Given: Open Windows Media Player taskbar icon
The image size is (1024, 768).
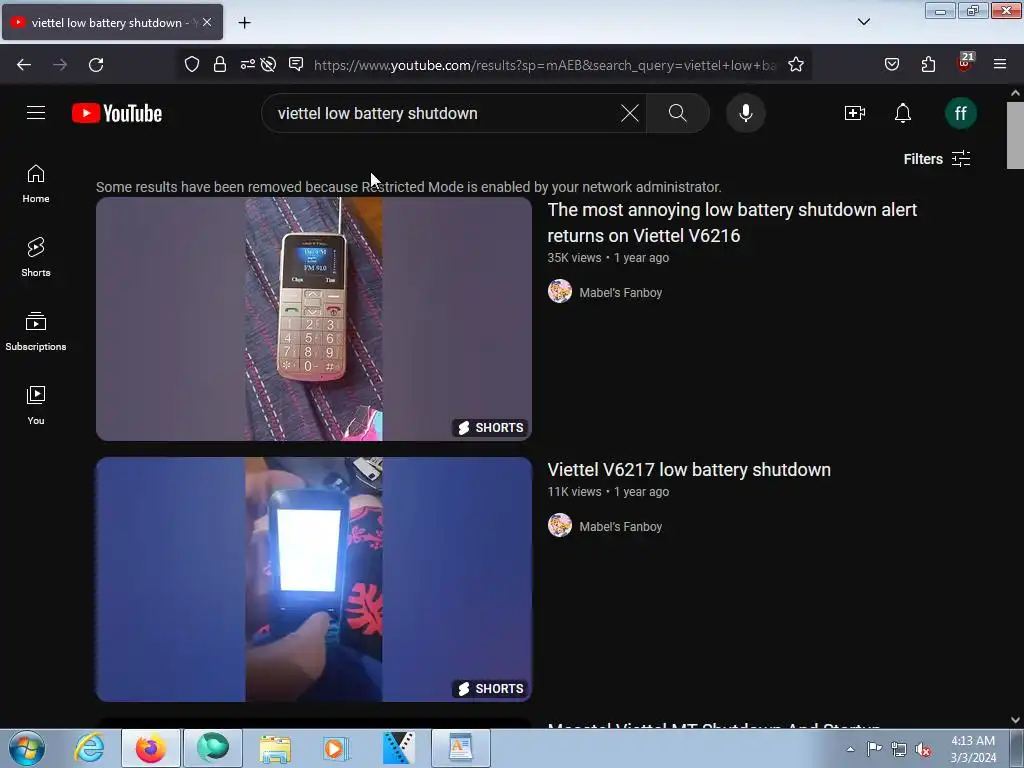Looking at the screenshot, I should (x=336, y=748).
